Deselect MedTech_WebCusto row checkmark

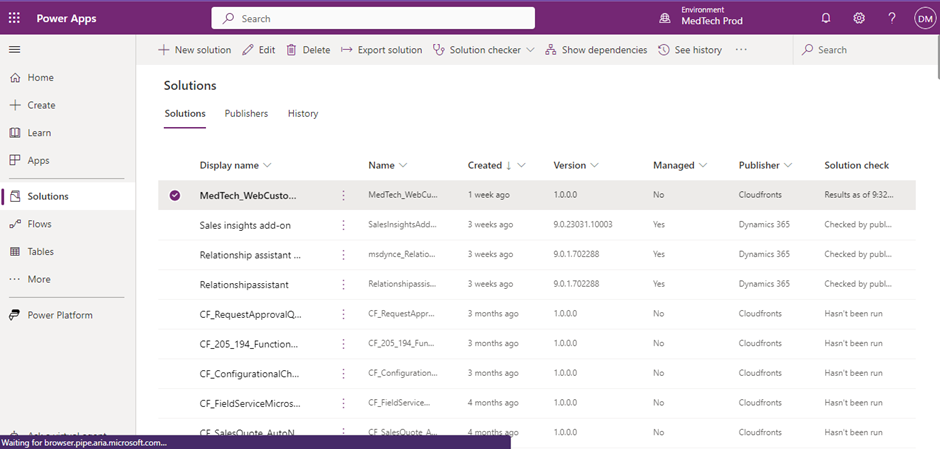click(174, 195)
